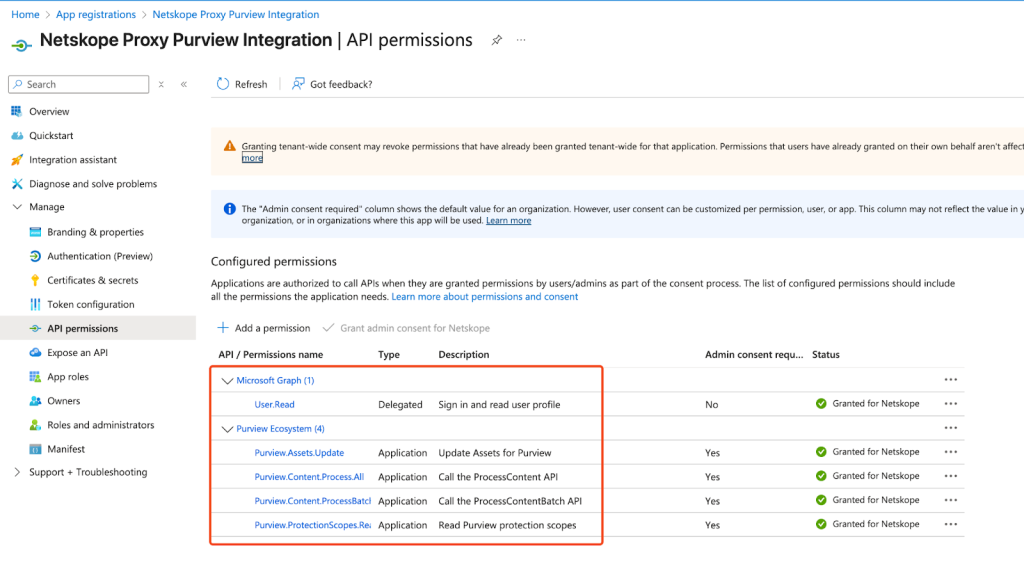The height and width of the screenshot is (562, 1024).
Task: Click Grant admin consent for Netskope
Action: (x=406, y=328)
